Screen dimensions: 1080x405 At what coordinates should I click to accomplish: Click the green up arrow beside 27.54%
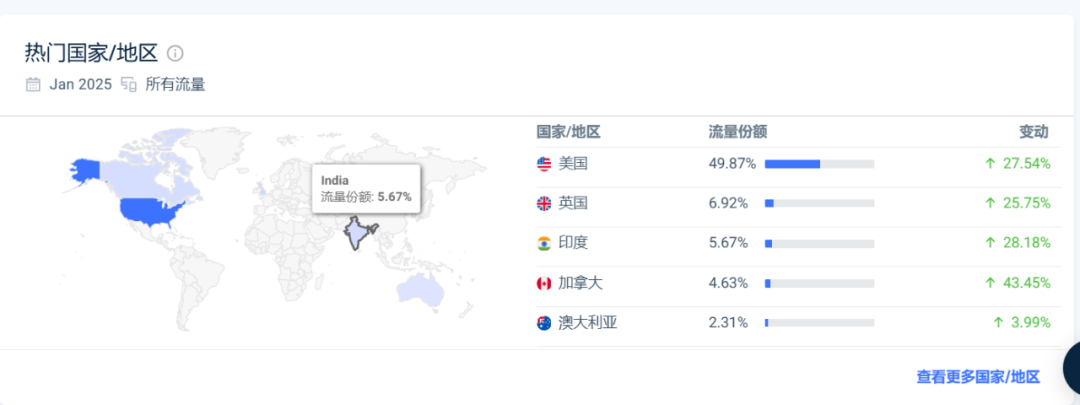990,164
